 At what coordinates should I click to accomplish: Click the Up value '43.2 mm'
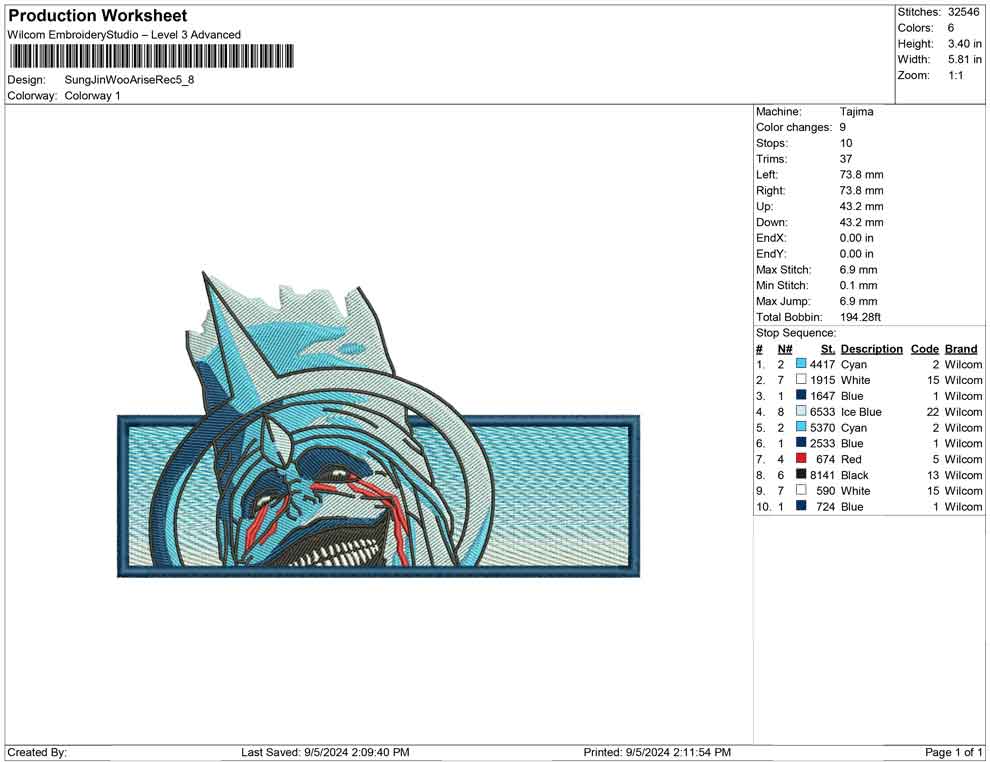click(x=861, y=206)
